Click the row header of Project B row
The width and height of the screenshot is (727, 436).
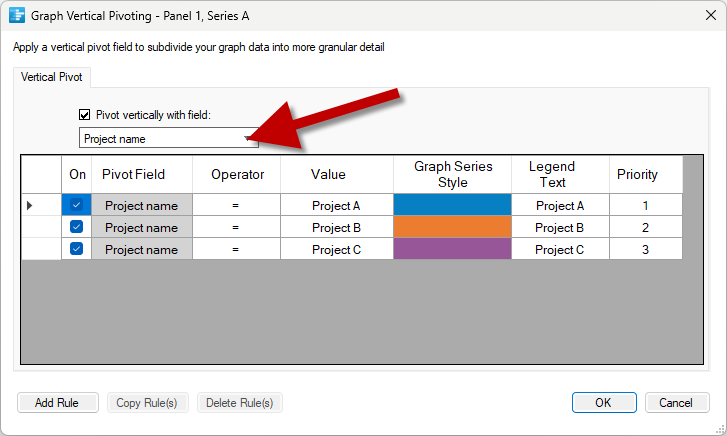(x=41, y=227)
